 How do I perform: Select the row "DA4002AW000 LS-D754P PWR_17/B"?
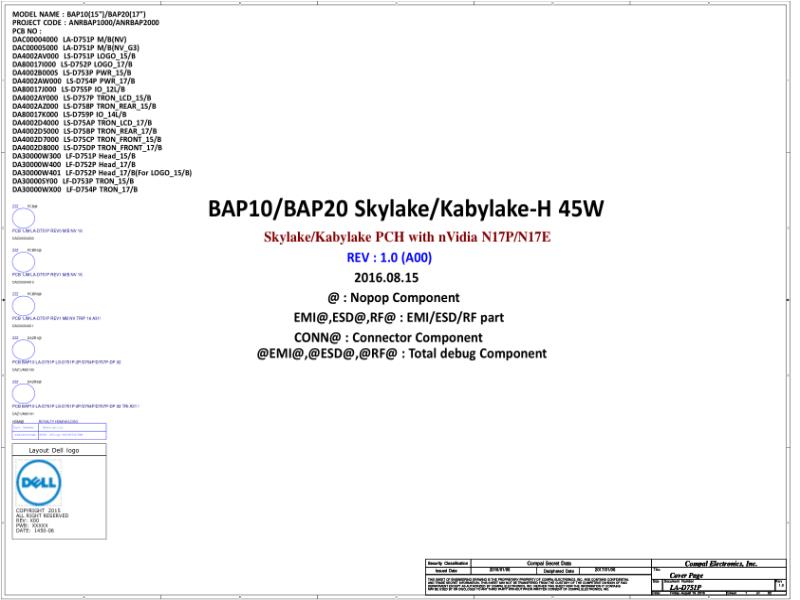(73, 81)
